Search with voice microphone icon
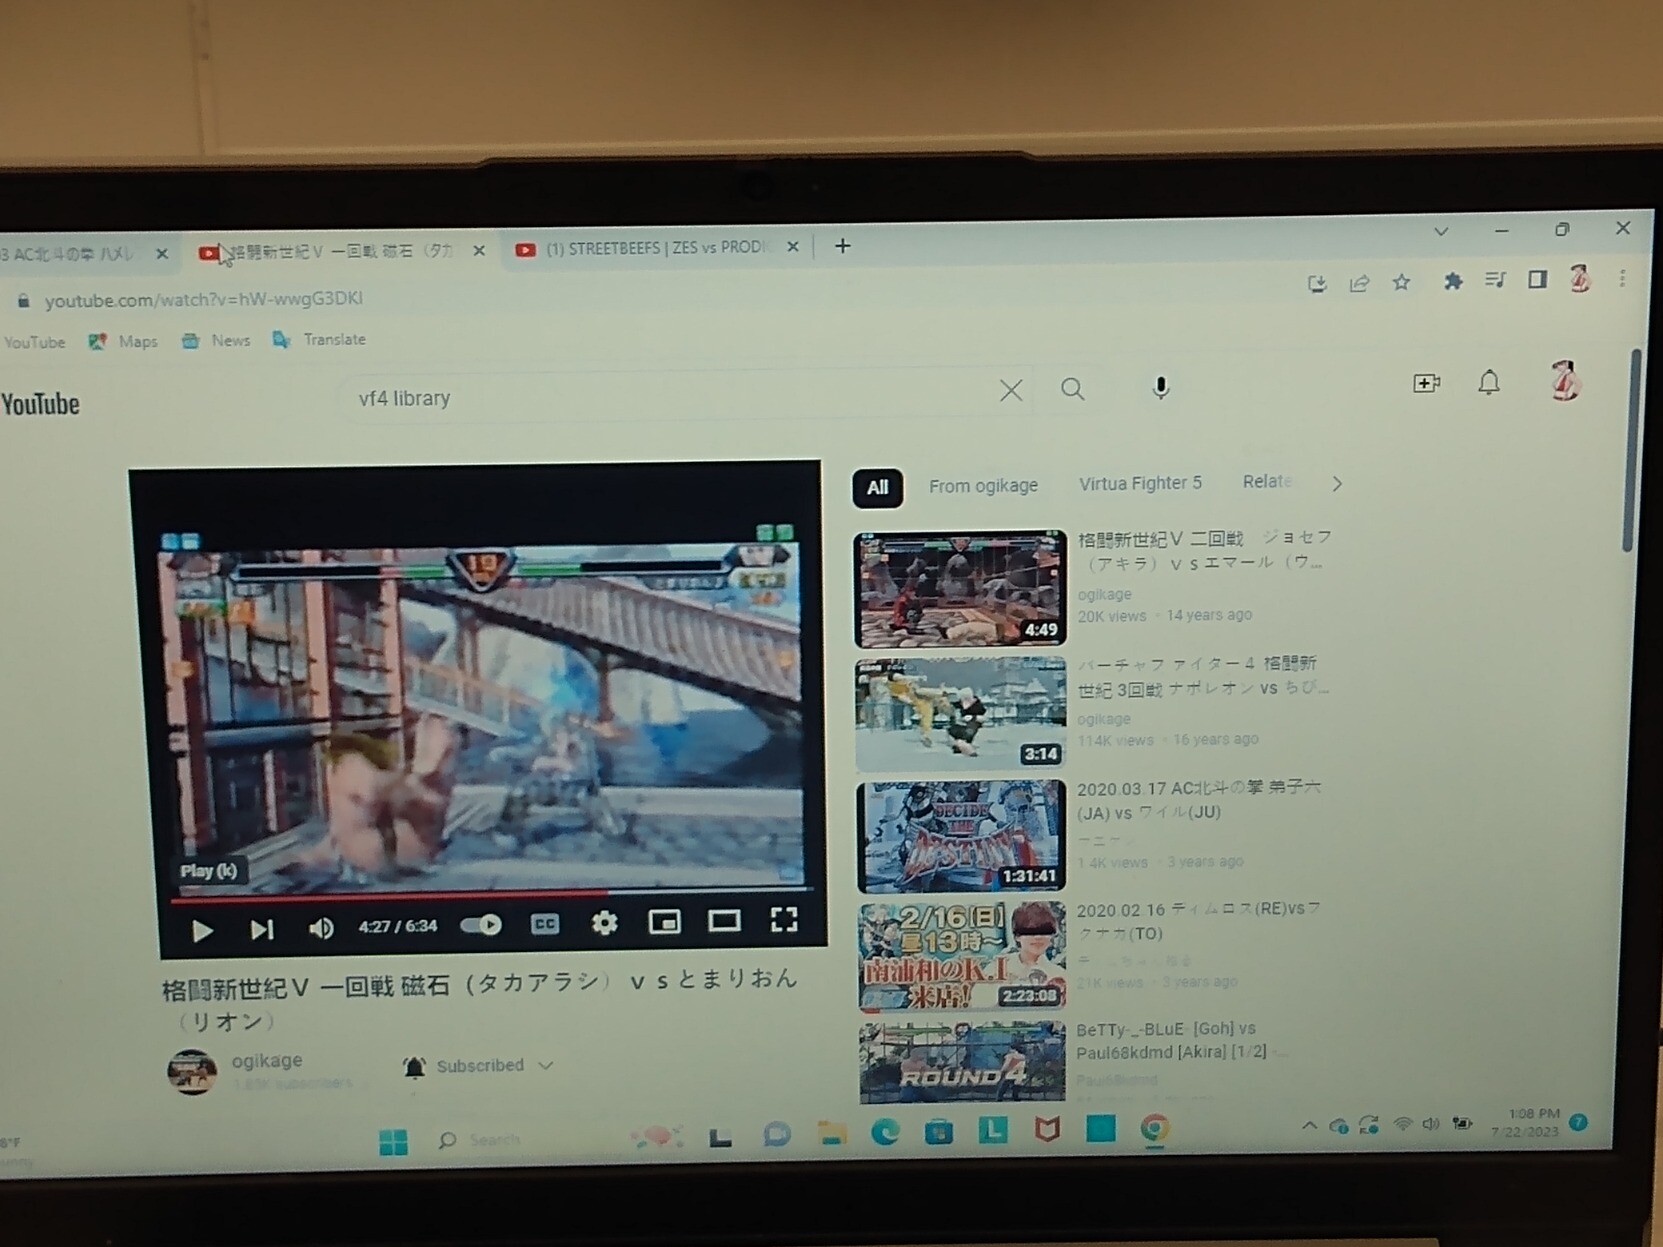Image resolution: width=1663 pixels, height=1247 pixels. point(1160,388)
